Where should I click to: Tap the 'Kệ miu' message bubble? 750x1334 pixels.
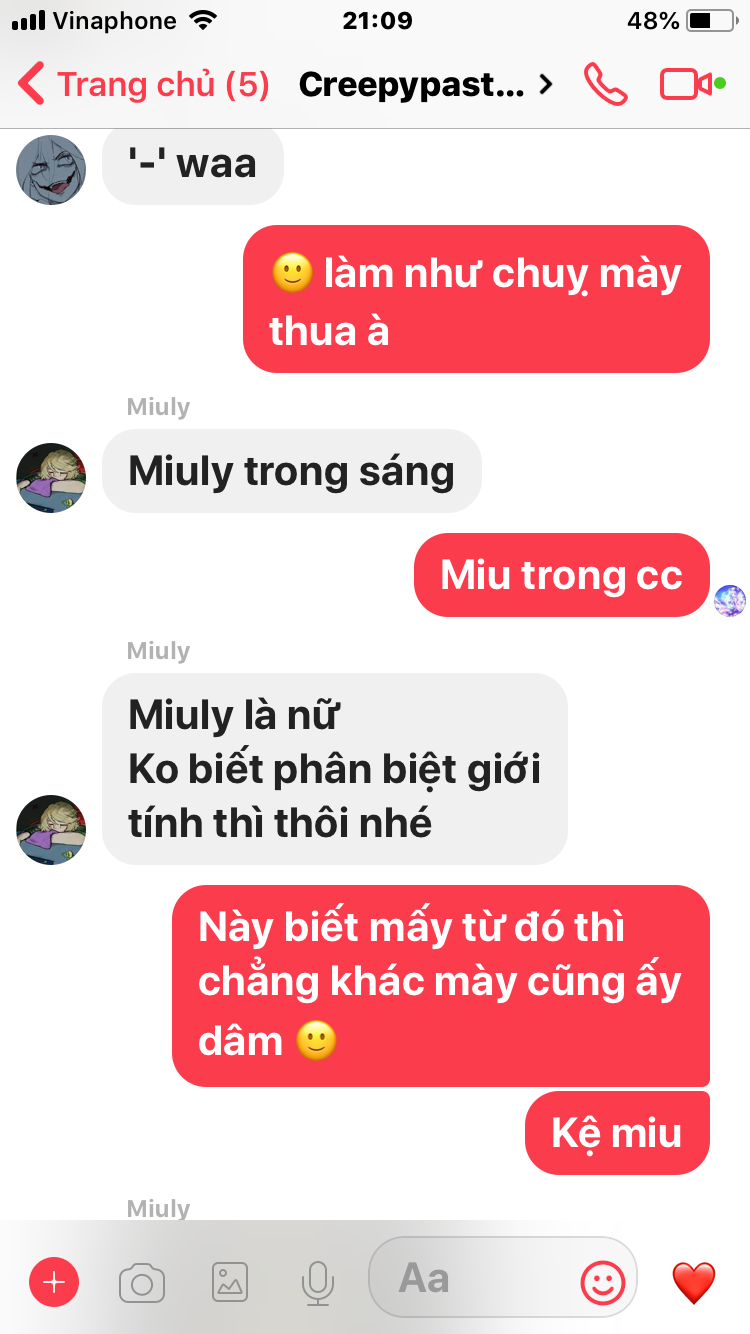click(617, 1133)
